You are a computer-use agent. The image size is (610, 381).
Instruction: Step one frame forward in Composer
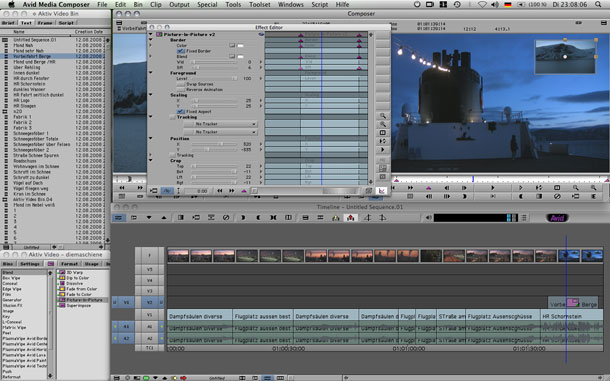464,188
